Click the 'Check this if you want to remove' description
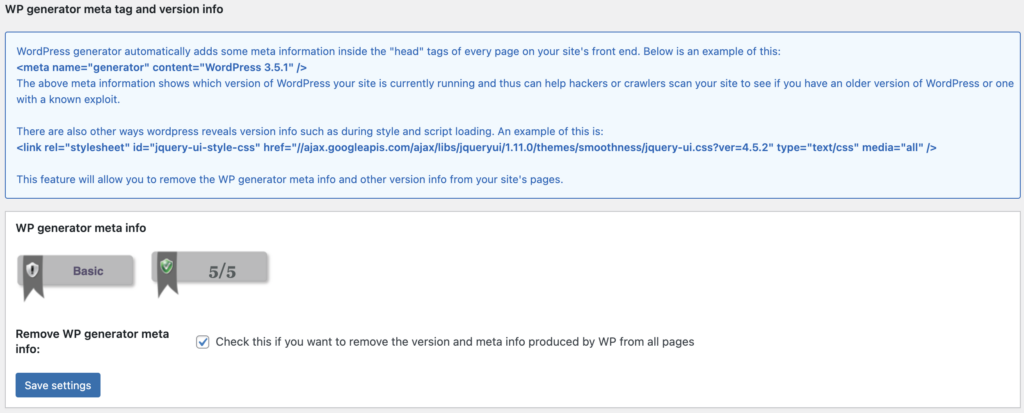Image resolution: width=1024 pixels, height=413 pixels. coord(455,342)
